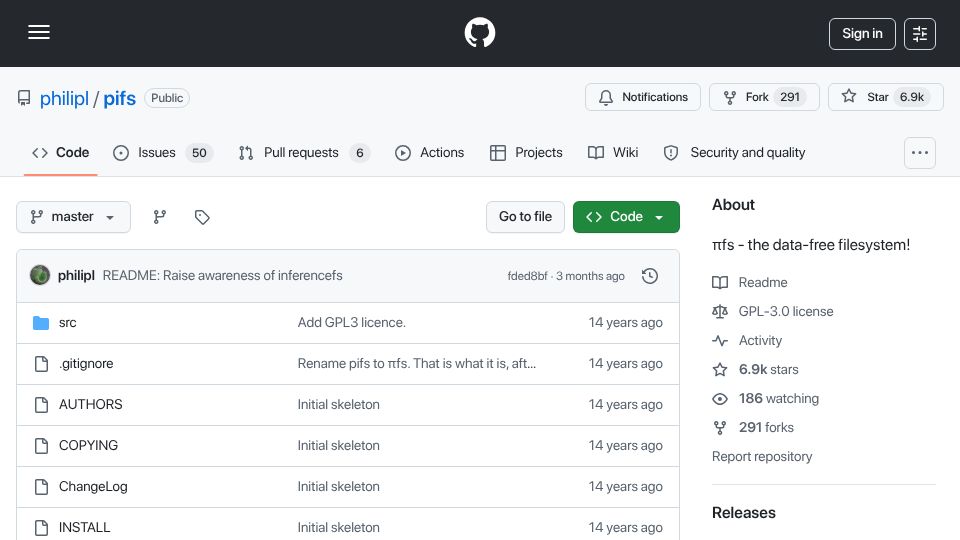
Task: Open the Pull requests tab
Action: click(x=304, y=152)
